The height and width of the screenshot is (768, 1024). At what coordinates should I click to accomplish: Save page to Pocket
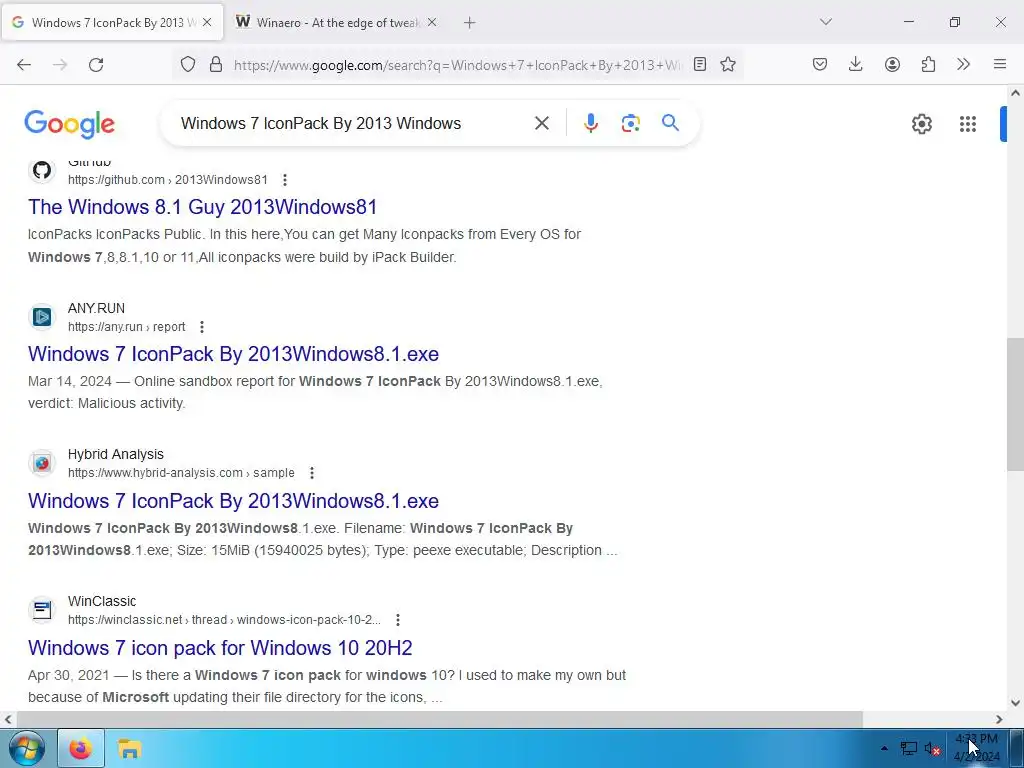820,65
